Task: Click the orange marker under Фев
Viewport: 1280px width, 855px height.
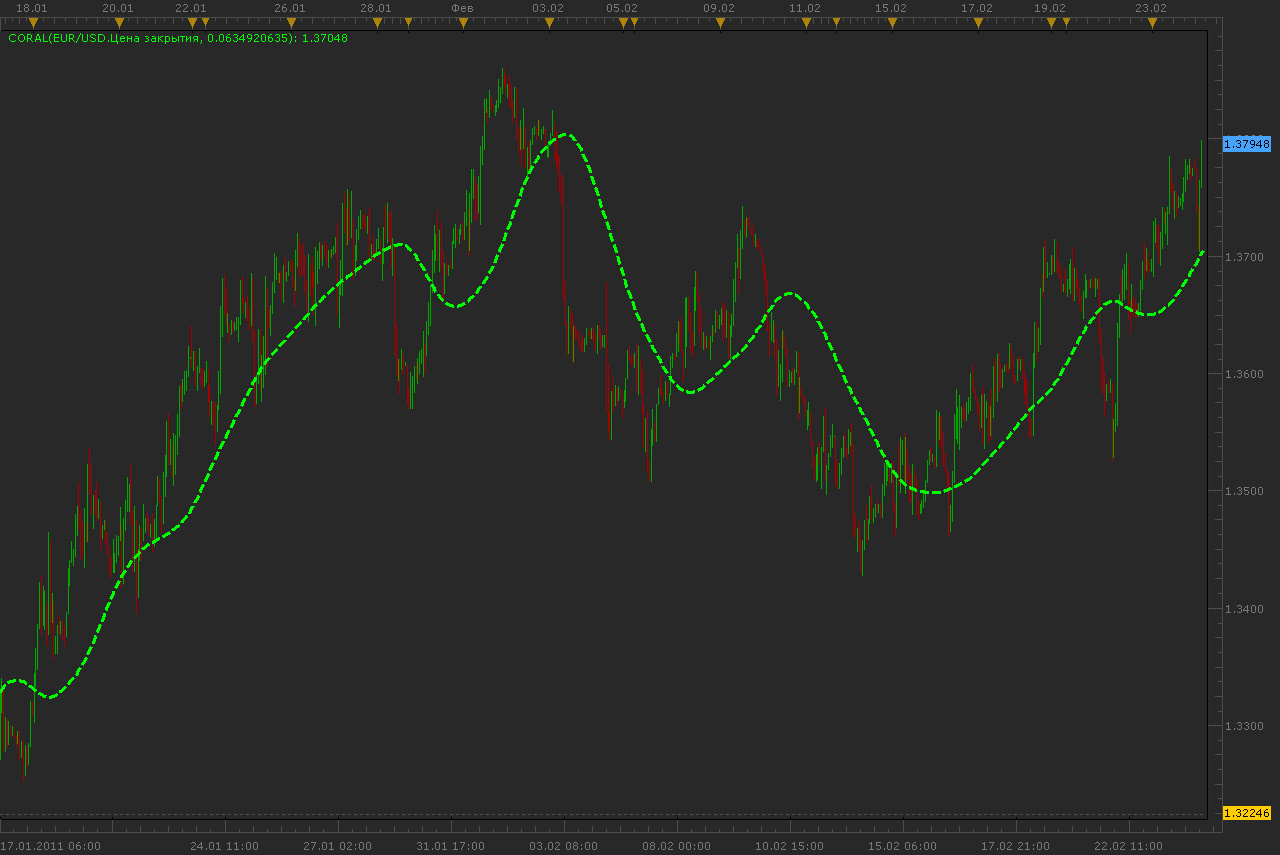Action: [462, 21]
